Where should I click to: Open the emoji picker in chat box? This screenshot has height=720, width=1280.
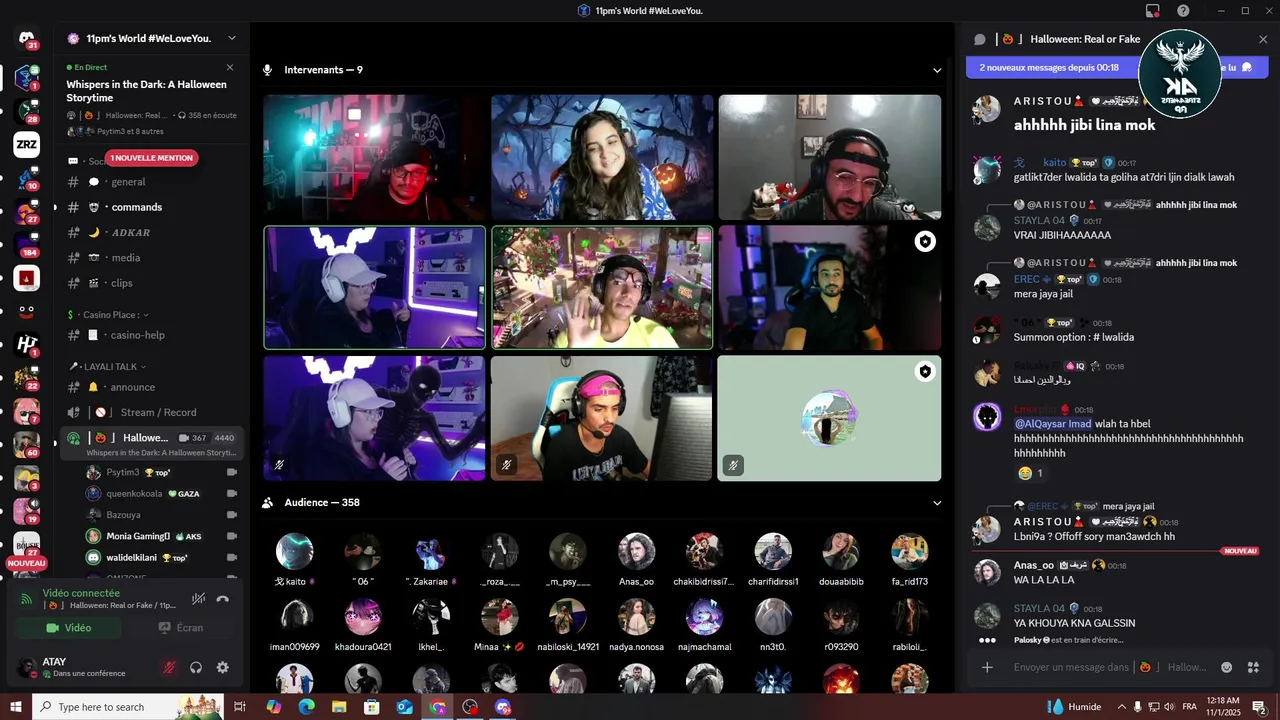(x=1227, y=667)
